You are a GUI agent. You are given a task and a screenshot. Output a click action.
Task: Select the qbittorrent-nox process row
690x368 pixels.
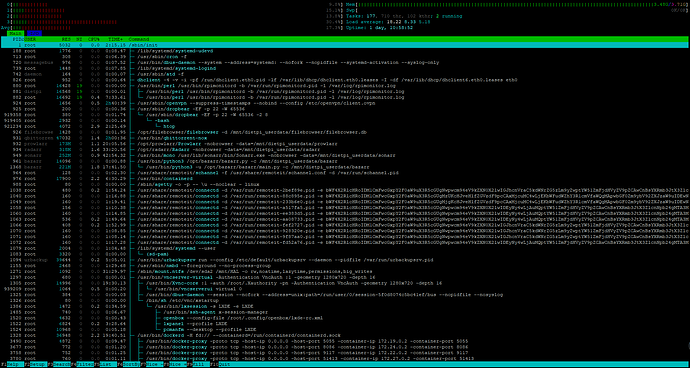[x=345, y=138]
